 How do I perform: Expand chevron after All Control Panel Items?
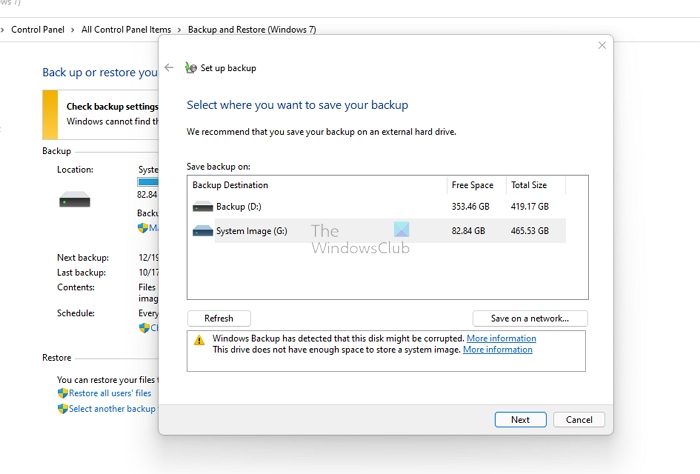[x=179, y=30]
